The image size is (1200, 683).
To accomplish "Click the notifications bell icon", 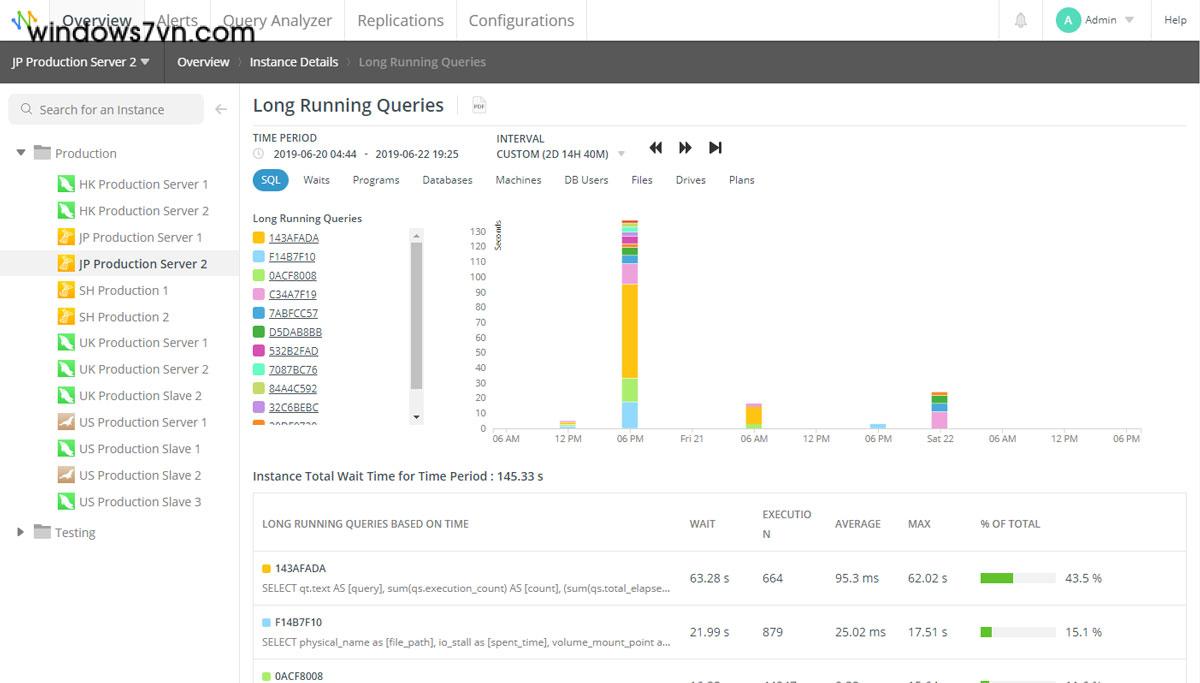I will tap(1021, 20).
